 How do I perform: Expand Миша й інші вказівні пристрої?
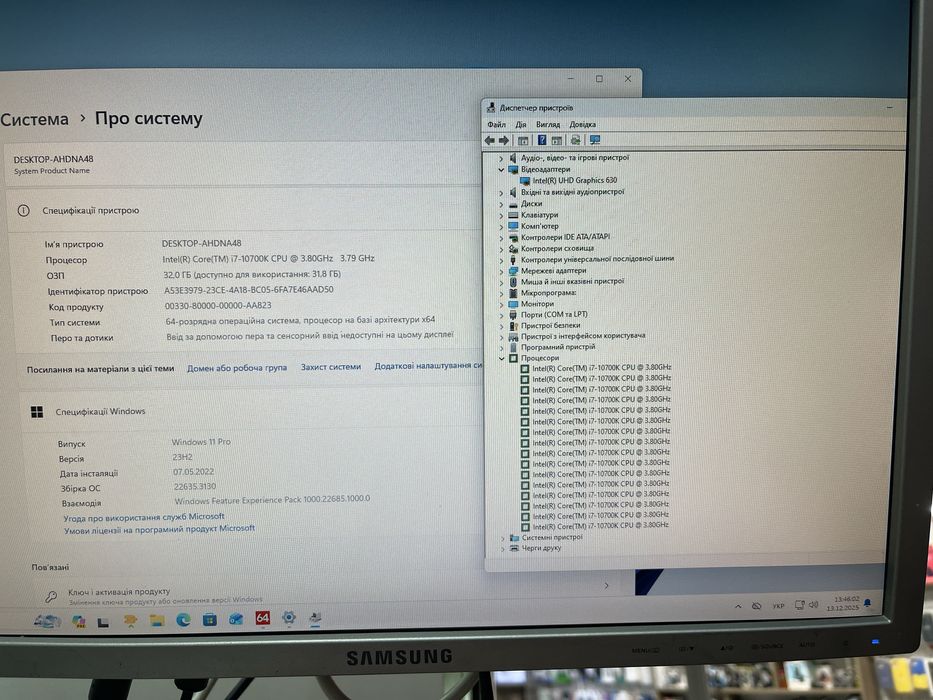click(x=501, y=282)
